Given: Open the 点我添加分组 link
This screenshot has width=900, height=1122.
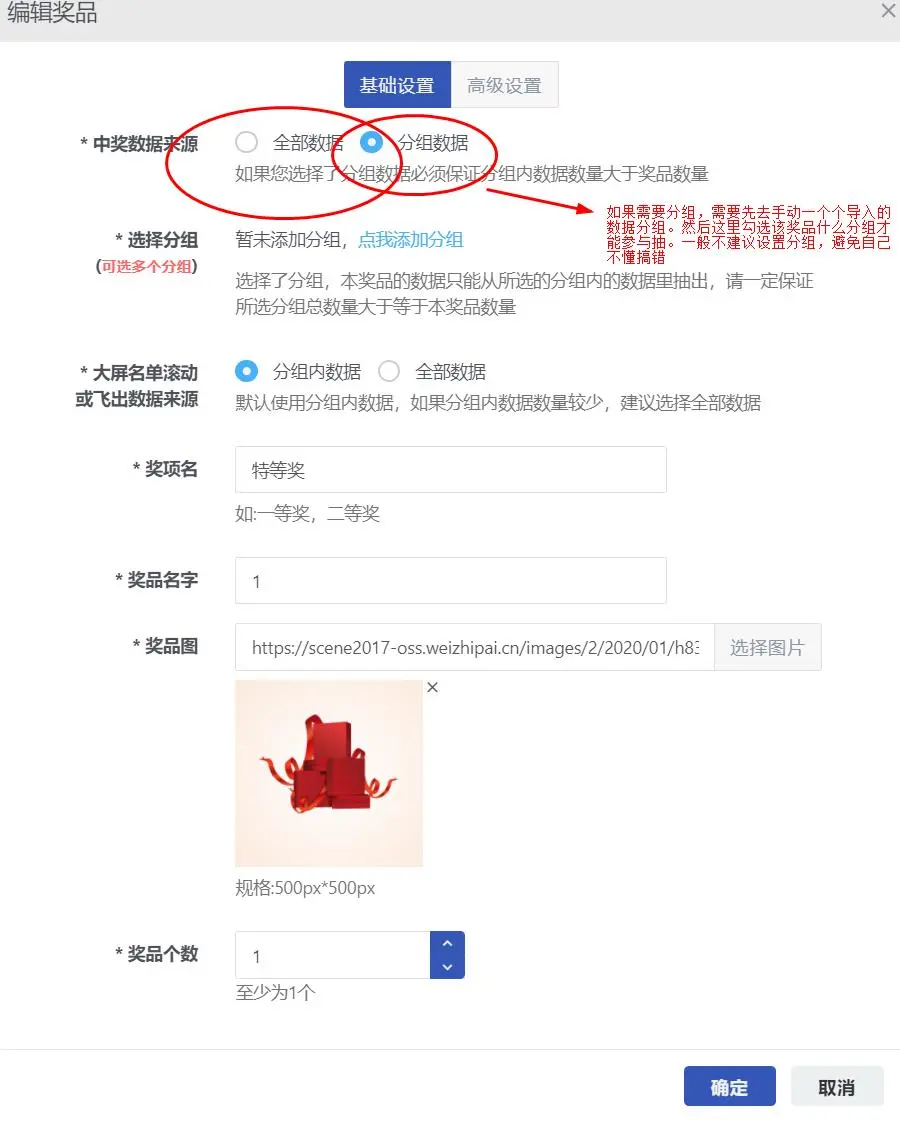Looking at the screenshot, I should point(411,240).
